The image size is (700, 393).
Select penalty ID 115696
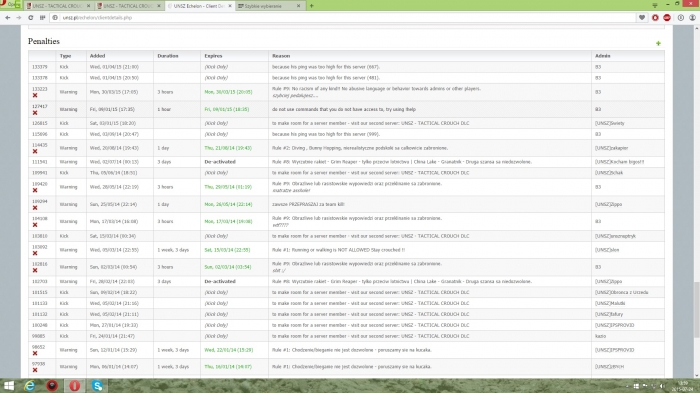40,134
